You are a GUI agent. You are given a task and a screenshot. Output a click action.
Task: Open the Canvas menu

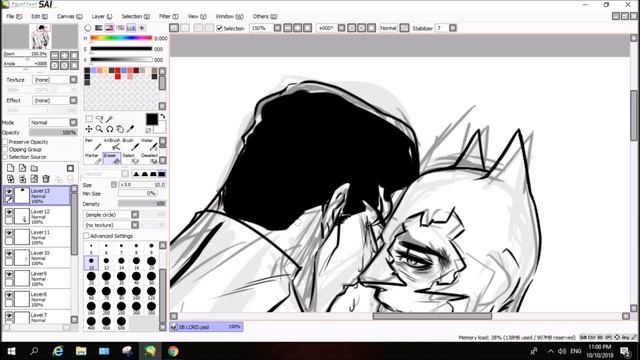[69, 16]
